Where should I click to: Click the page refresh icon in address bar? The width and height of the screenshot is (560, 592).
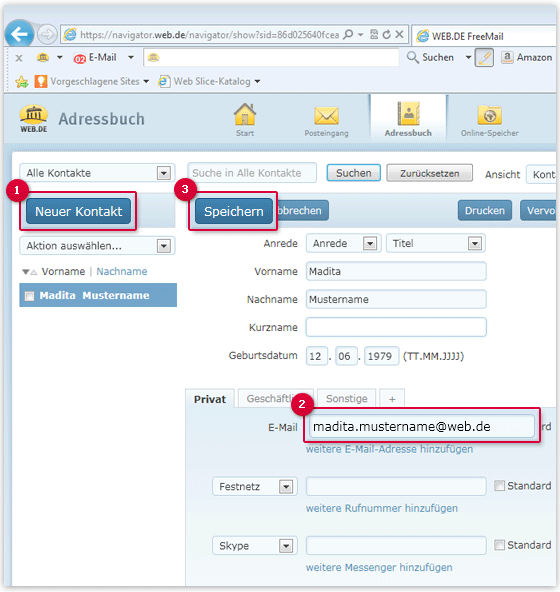pos(386,35)
